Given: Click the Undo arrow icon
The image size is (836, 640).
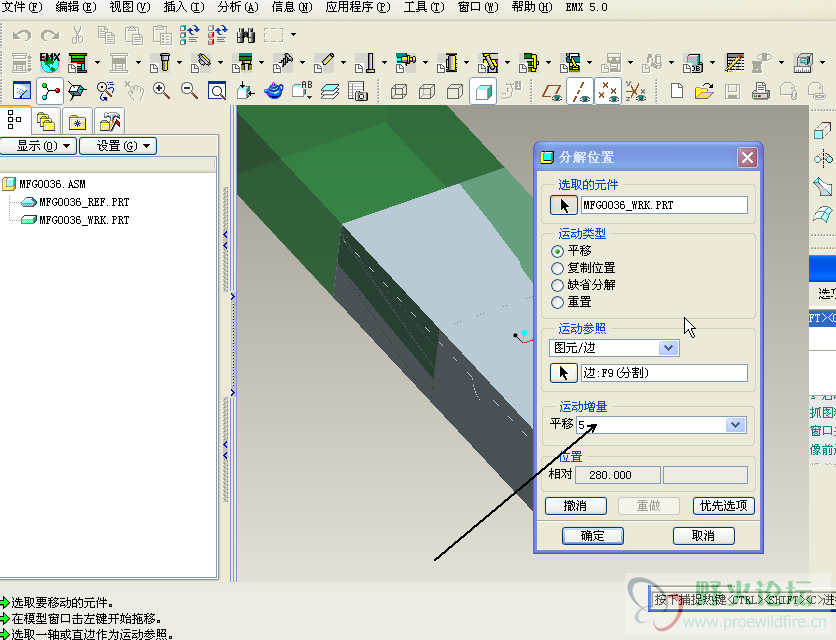Looking at the screenshot, I should pyautogui.click(x=22, y=35).
